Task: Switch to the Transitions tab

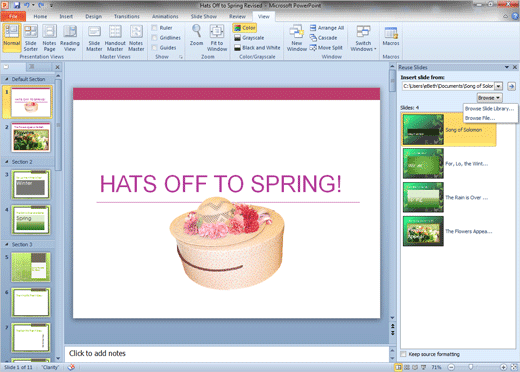Action: [127, 16]
